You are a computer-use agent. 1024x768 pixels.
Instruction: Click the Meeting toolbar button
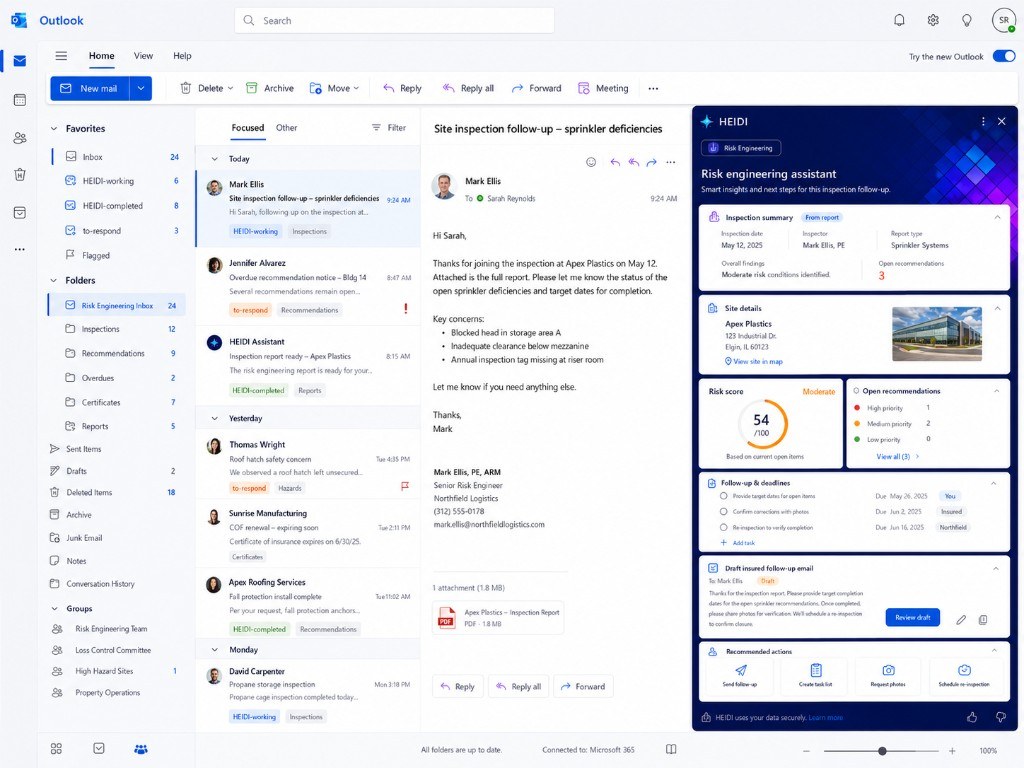603,88
